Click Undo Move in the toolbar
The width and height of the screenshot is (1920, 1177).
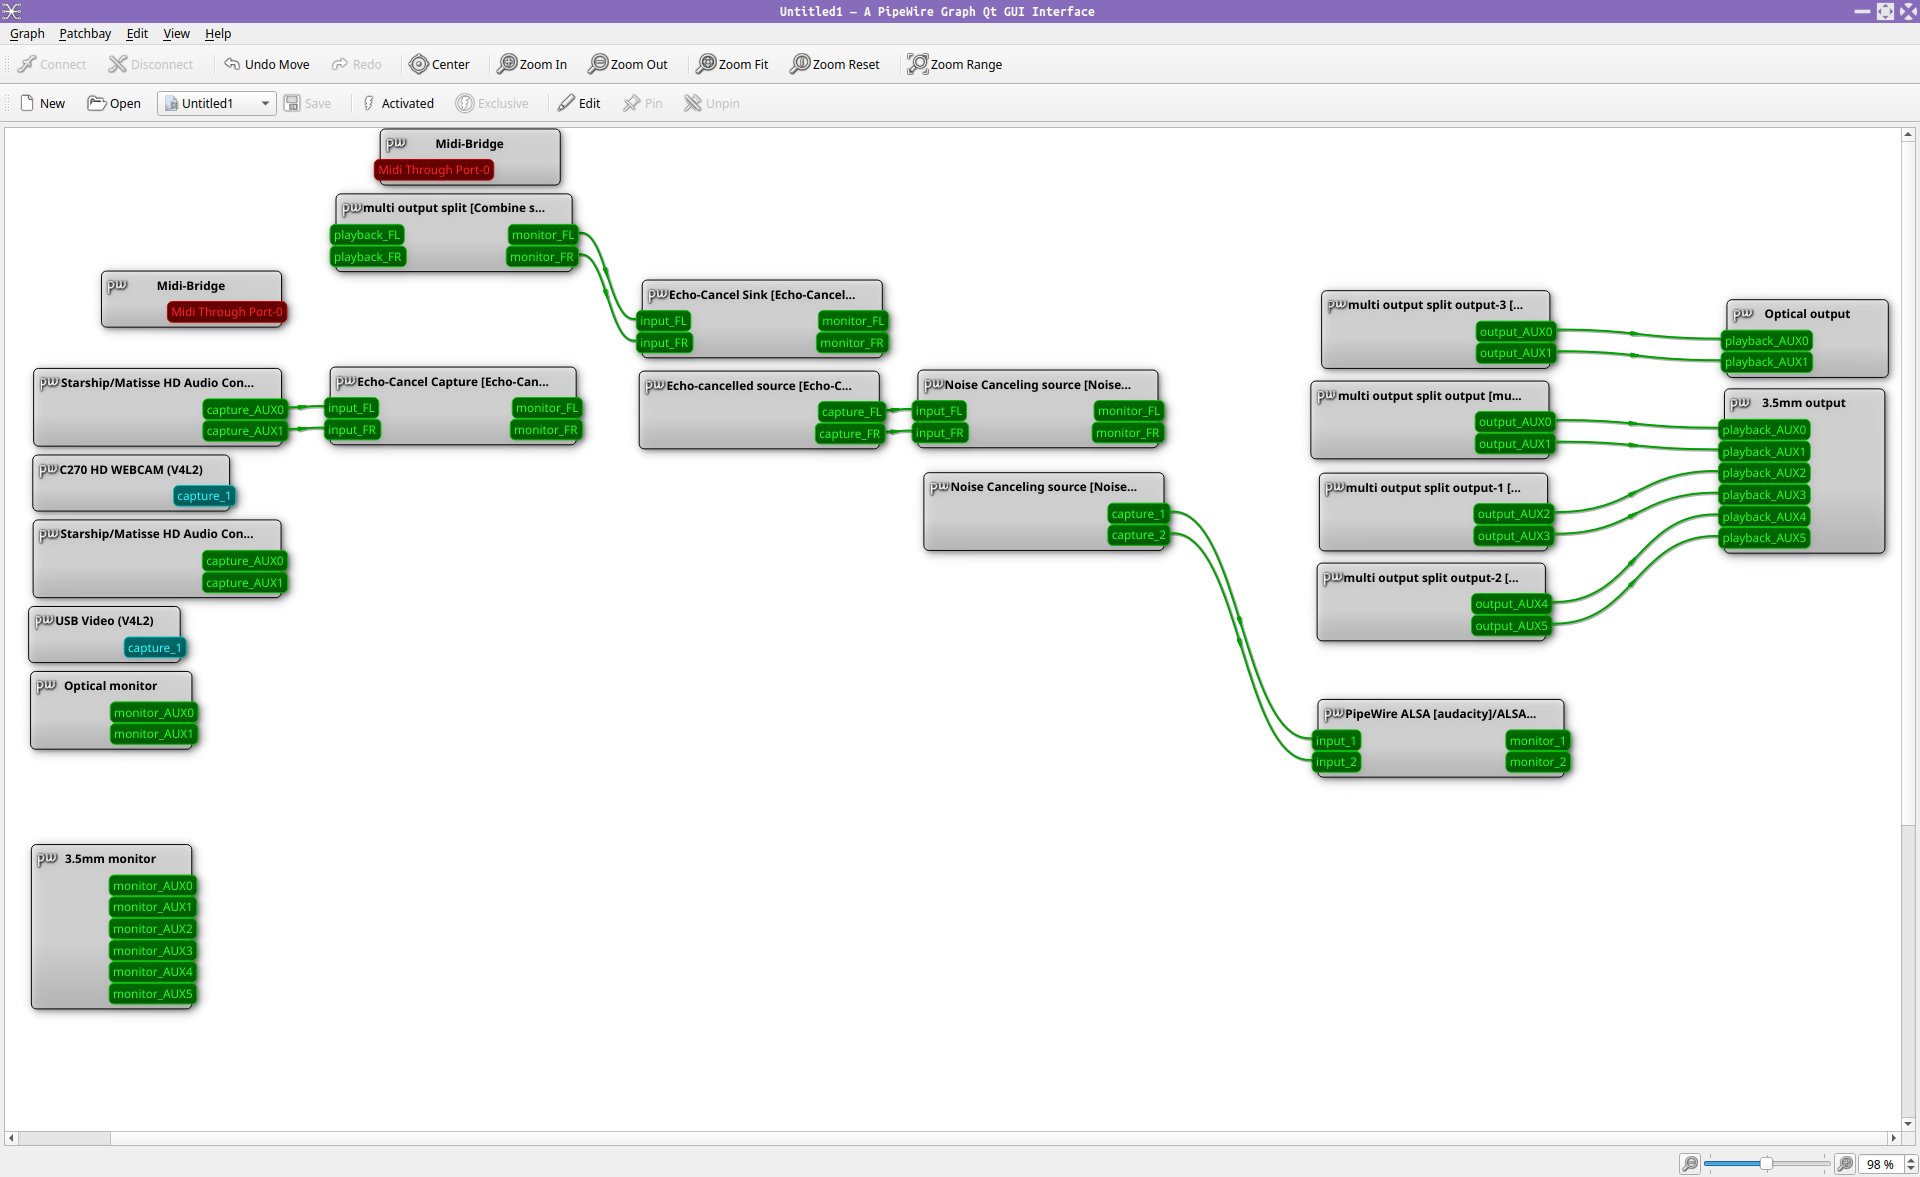[x=266, y=64]
